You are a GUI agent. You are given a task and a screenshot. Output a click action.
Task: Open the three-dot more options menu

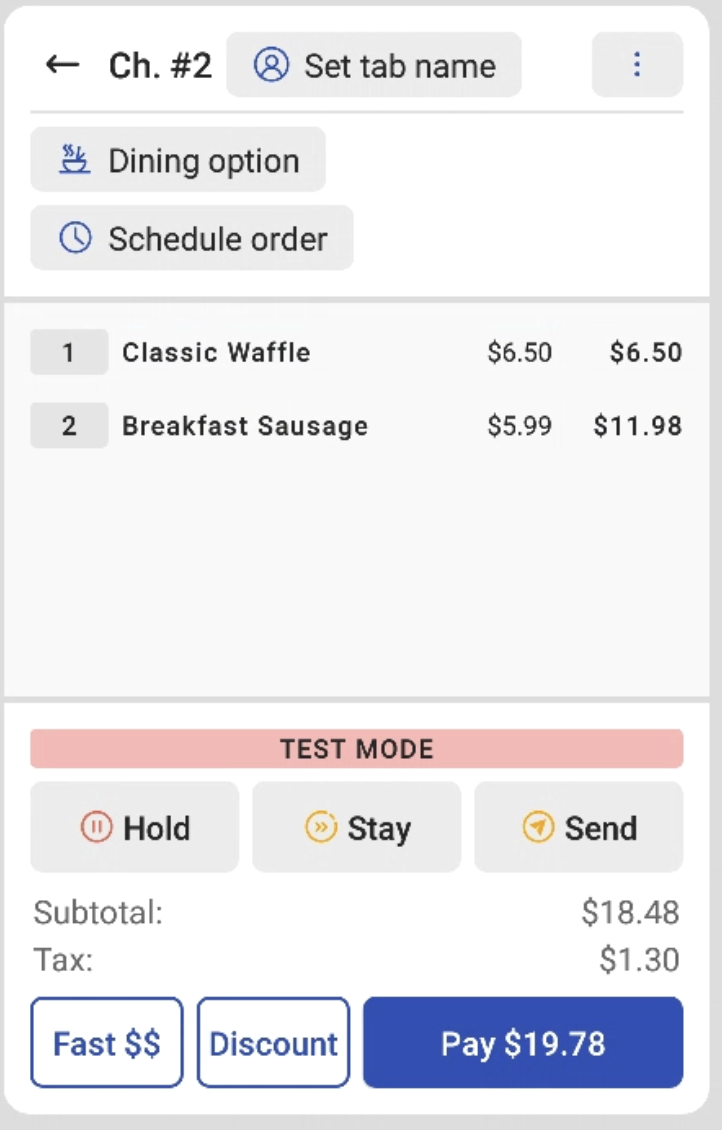637,65
